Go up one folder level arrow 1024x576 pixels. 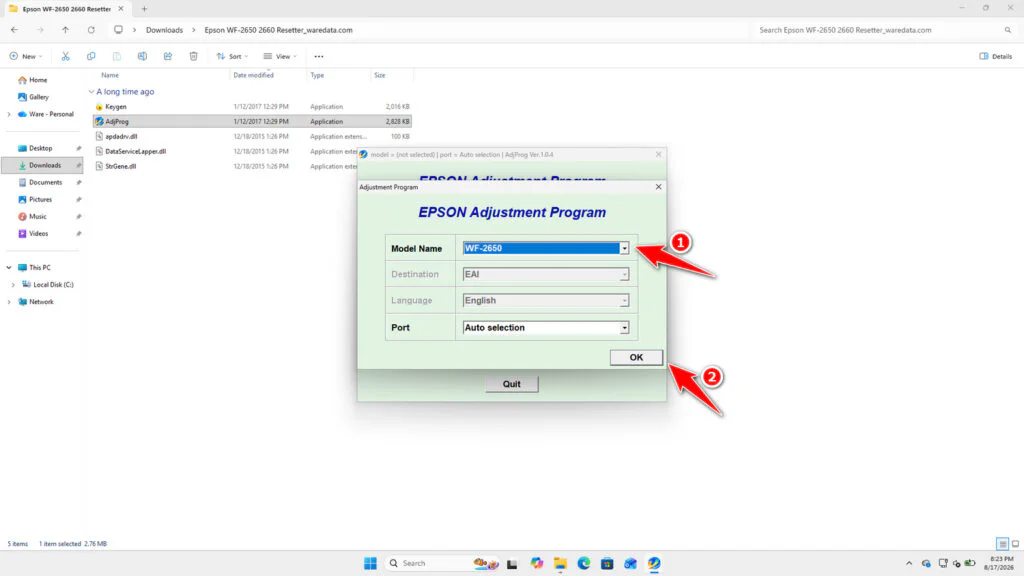click(x=65, y=30)
